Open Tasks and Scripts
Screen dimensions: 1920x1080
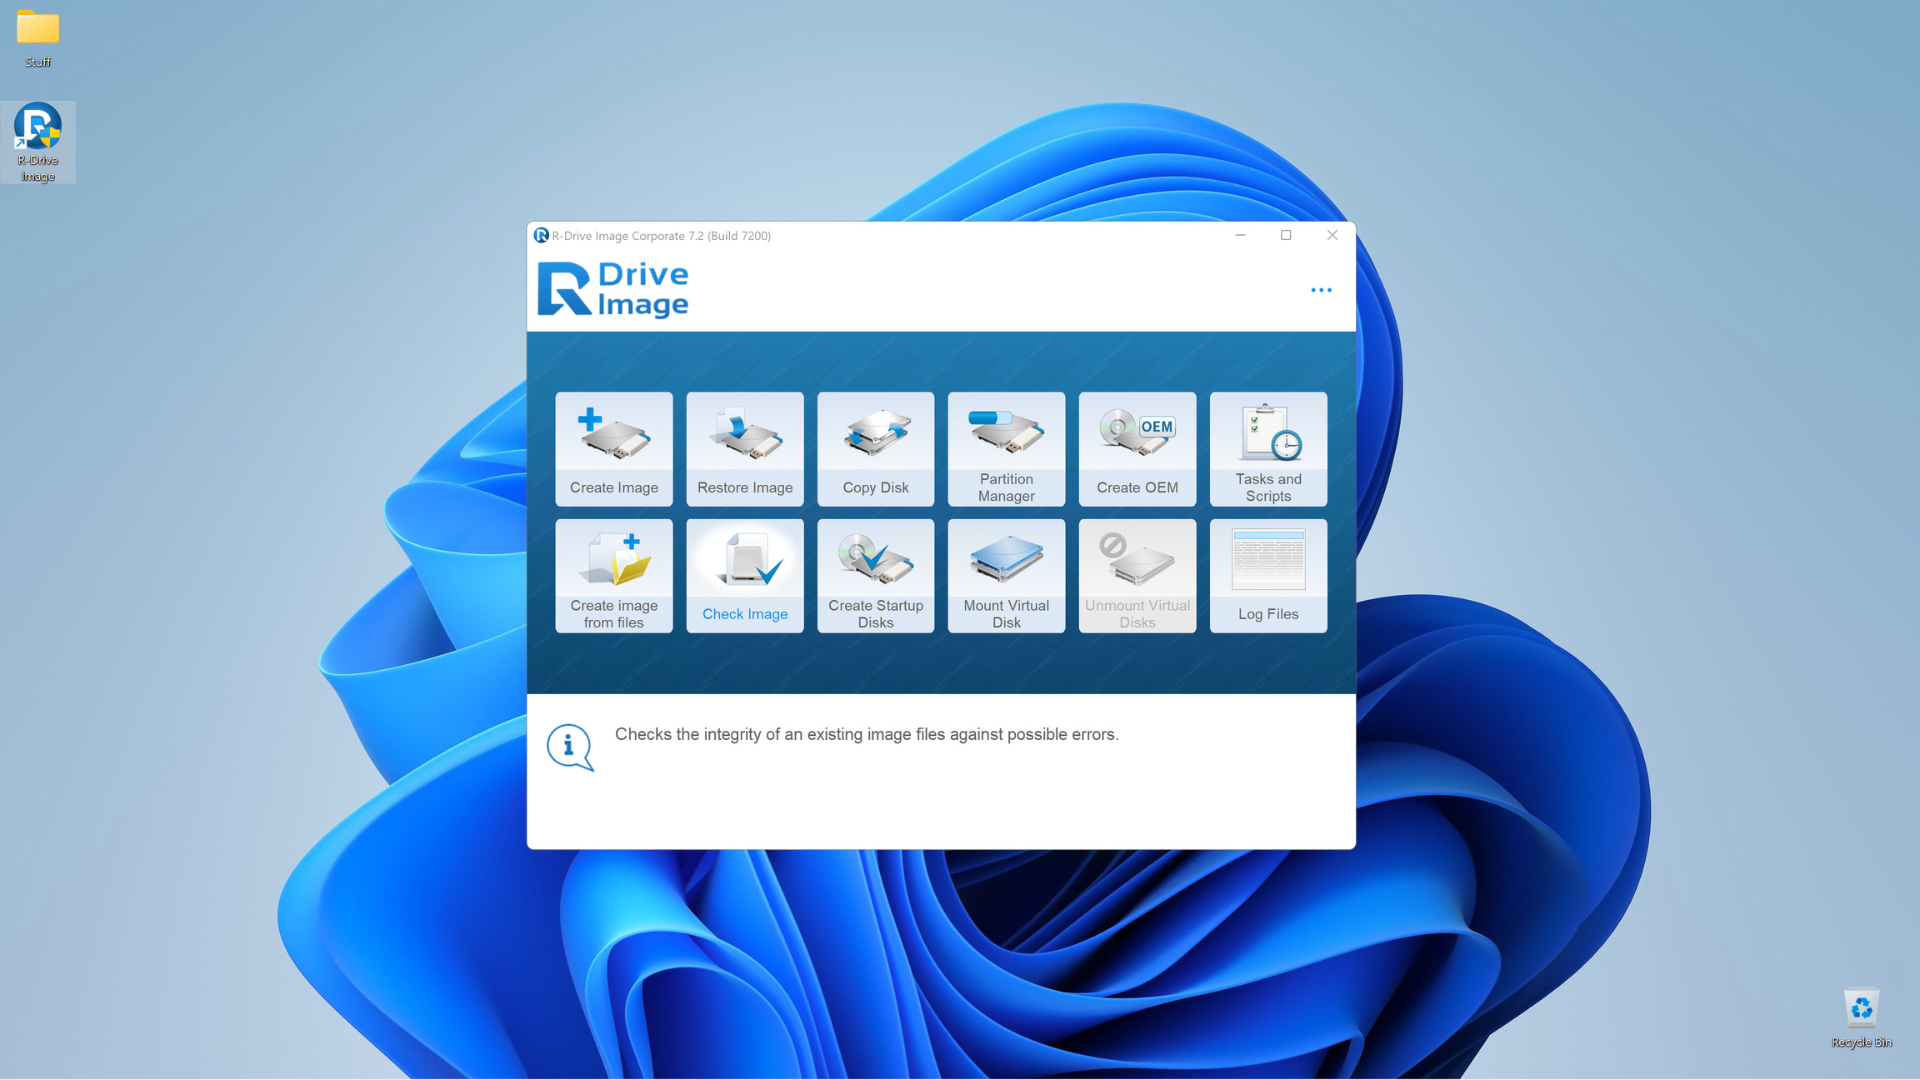pos(1267,449)
